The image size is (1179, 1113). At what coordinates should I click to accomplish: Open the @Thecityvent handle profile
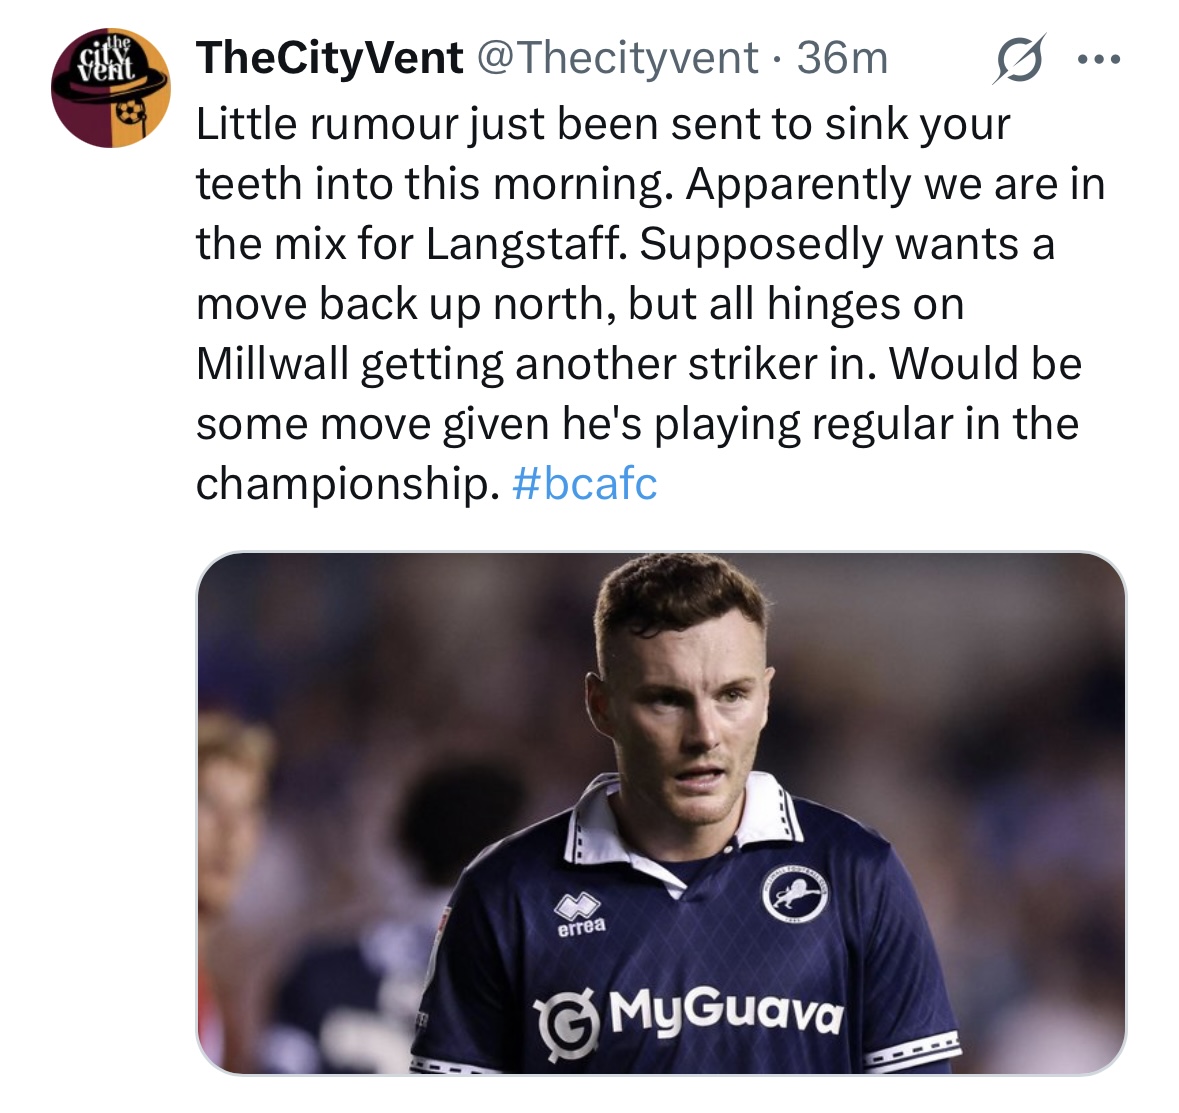(617, 58)
